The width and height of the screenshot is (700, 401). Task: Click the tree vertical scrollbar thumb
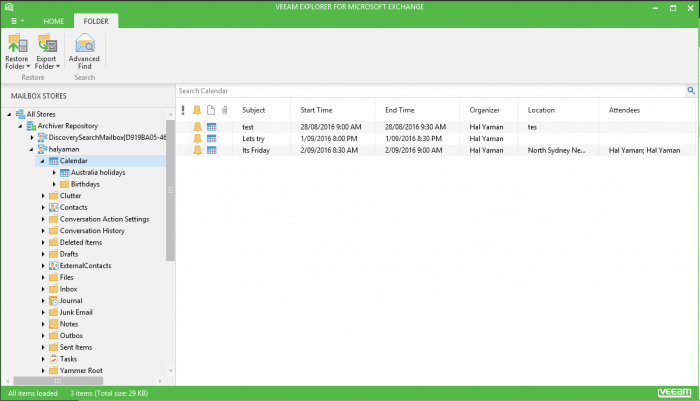[x=170, y=190]
